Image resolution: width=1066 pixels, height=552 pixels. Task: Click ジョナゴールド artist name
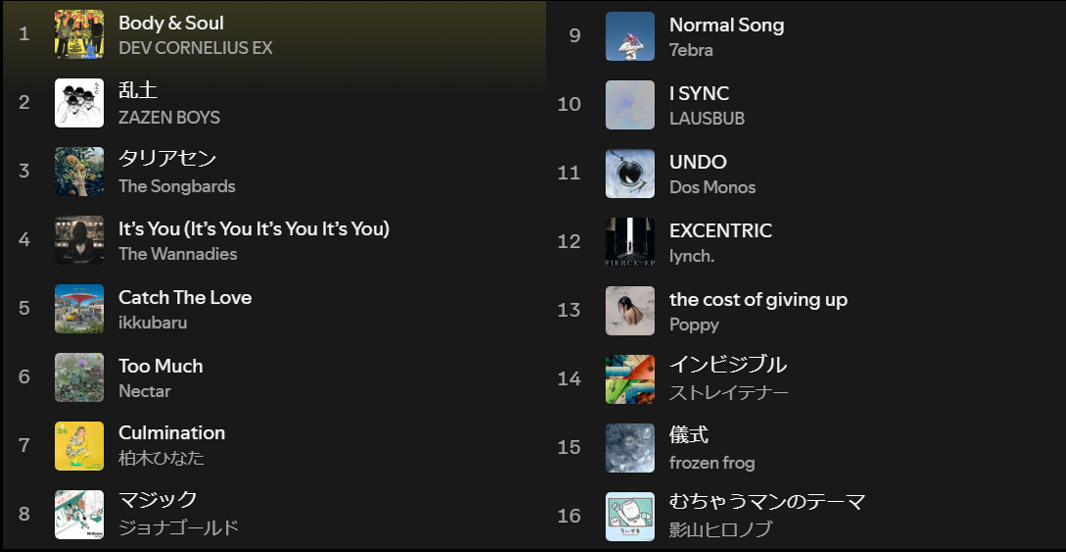179,527
